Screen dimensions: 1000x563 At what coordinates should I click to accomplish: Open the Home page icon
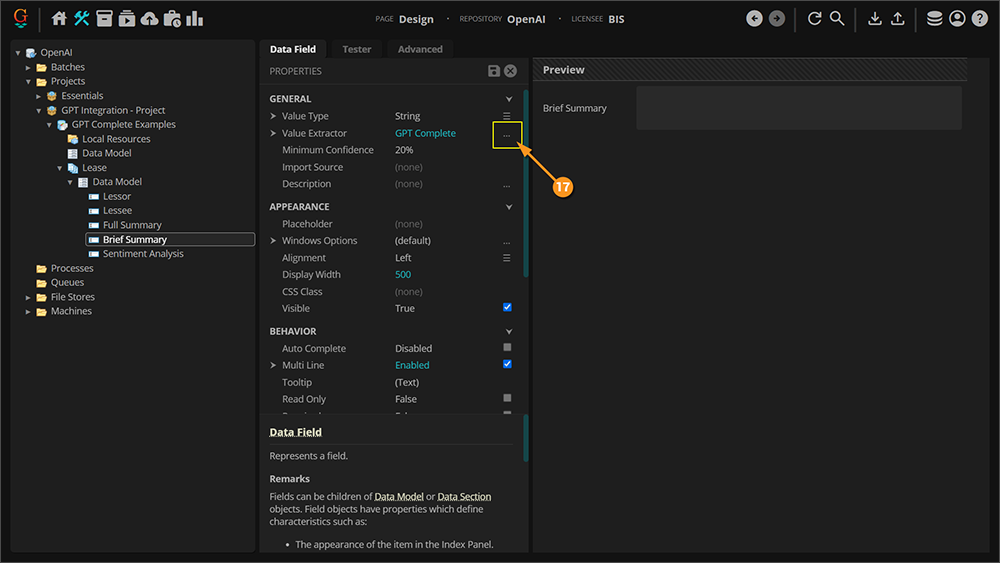pyautogui.click(x=59, y=18)
